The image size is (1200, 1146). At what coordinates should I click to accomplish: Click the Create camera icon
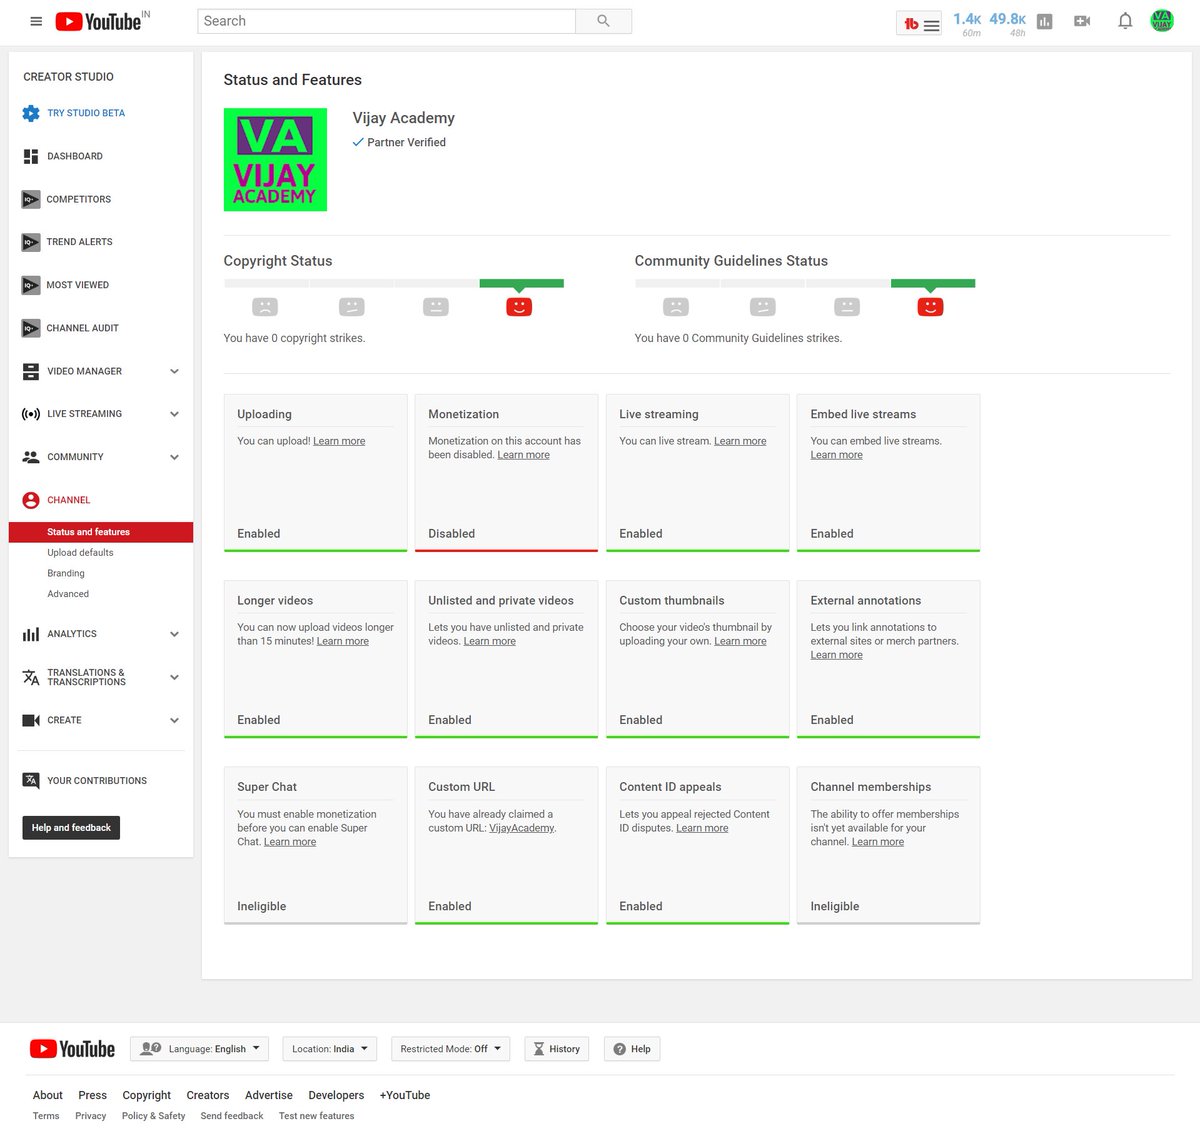[x=31, y=720]
